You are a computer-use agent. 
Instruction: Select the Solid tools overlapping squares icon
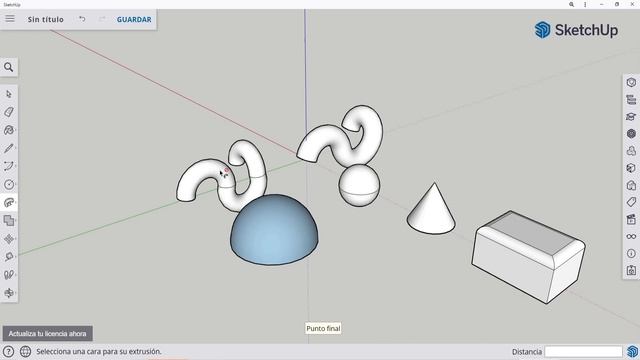[9, 221]
